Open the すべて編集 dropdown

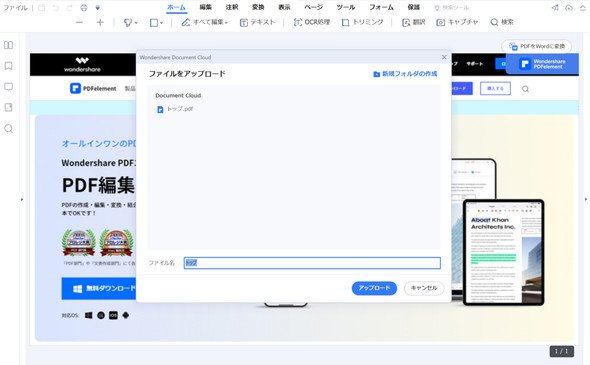pos(205,22)
